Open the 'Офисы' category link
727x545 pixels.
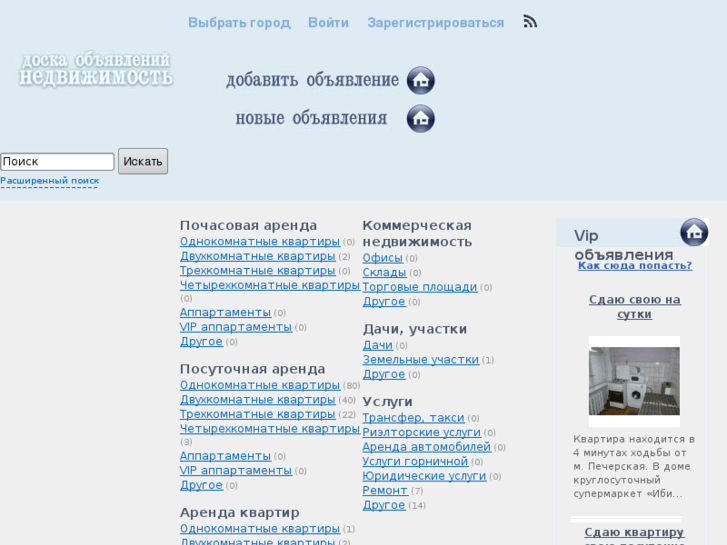coord(383,258)
